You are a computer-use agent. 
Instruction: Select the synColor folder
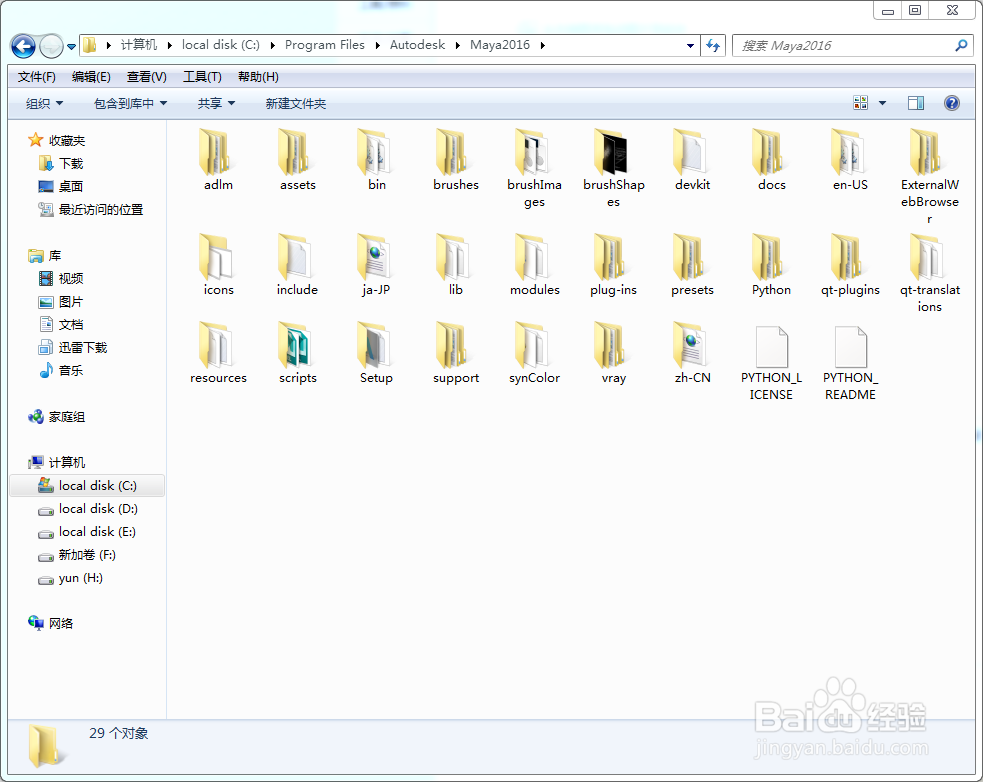point(534,352)
